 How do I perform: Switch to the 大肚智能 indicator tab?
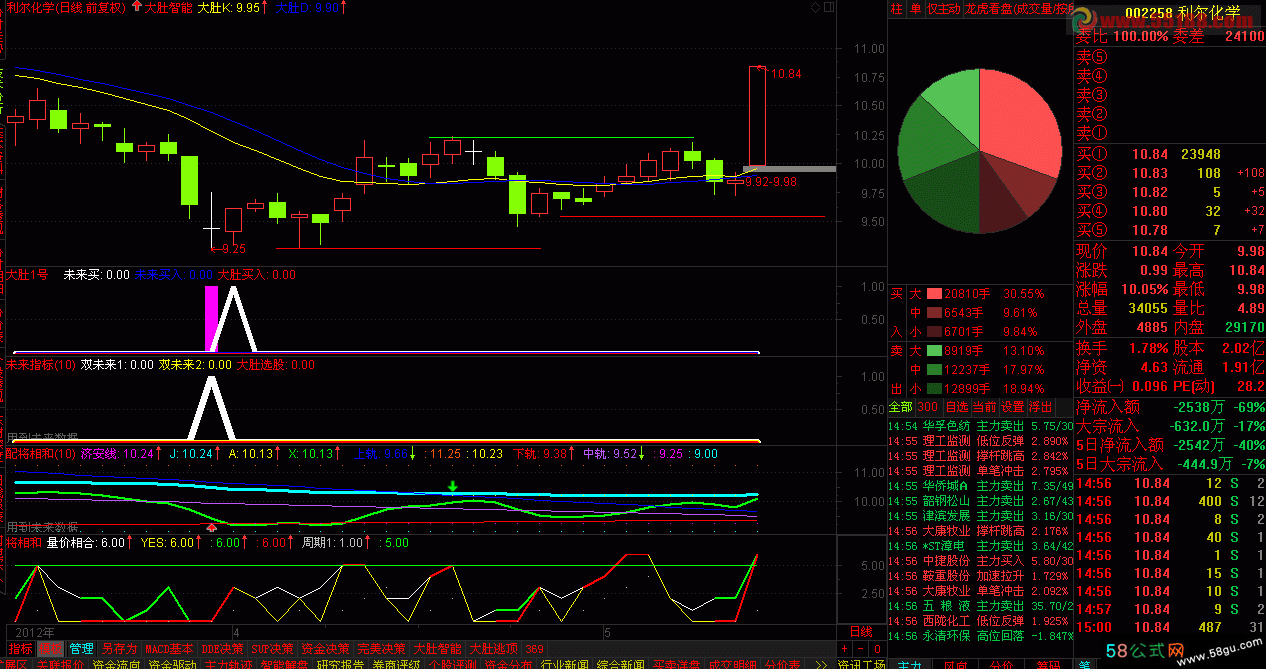coord(437,649)
